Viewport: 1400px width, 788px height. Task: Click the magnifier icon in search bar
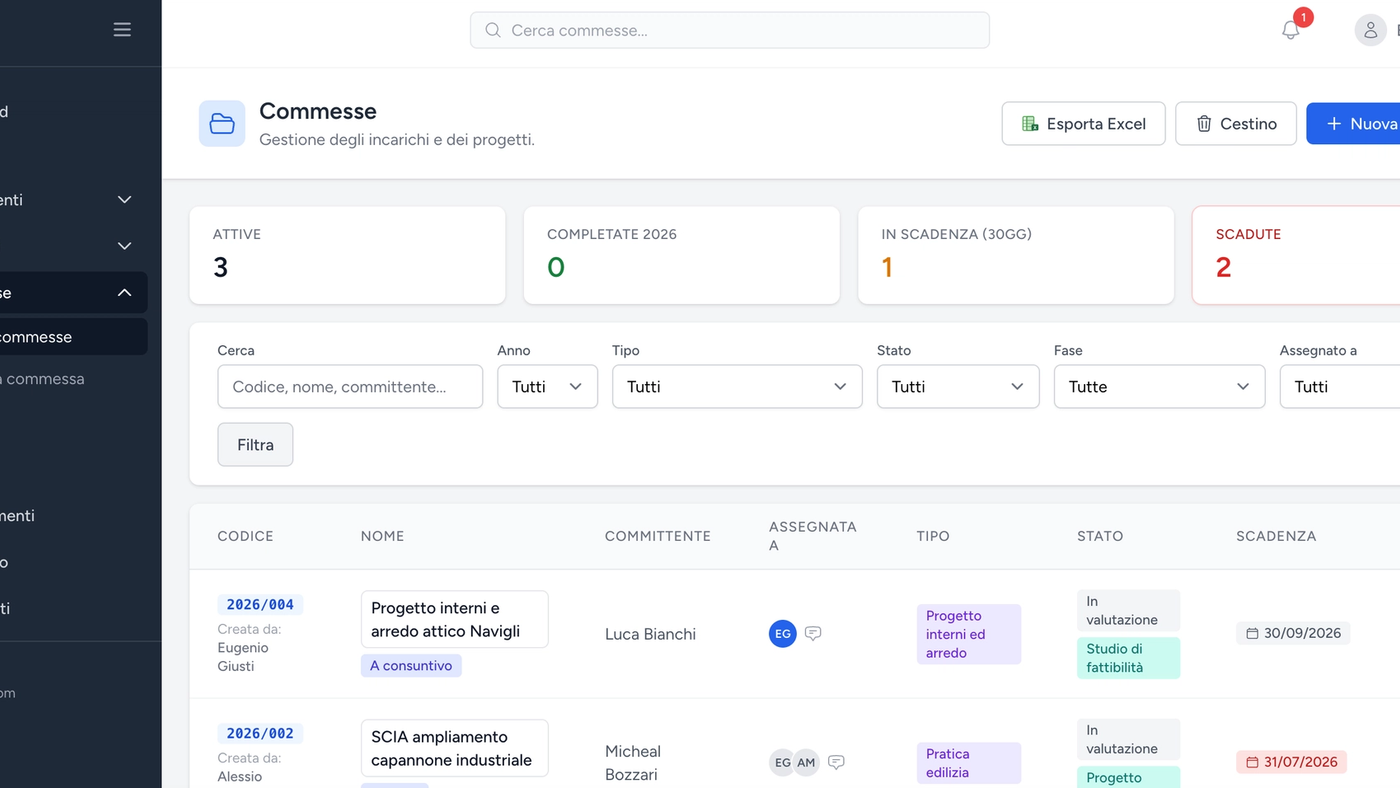pyautogui.click(x=492, y=30)
